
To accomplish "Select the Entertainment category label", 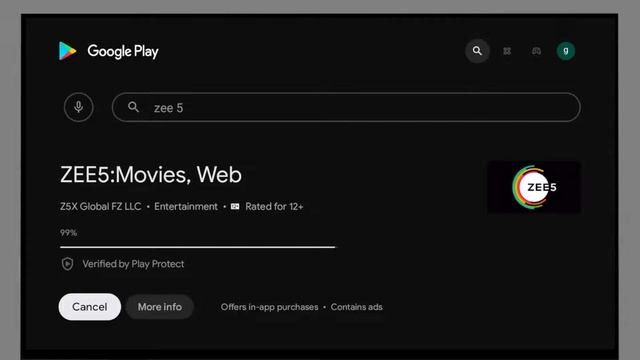I will (186, 207).
